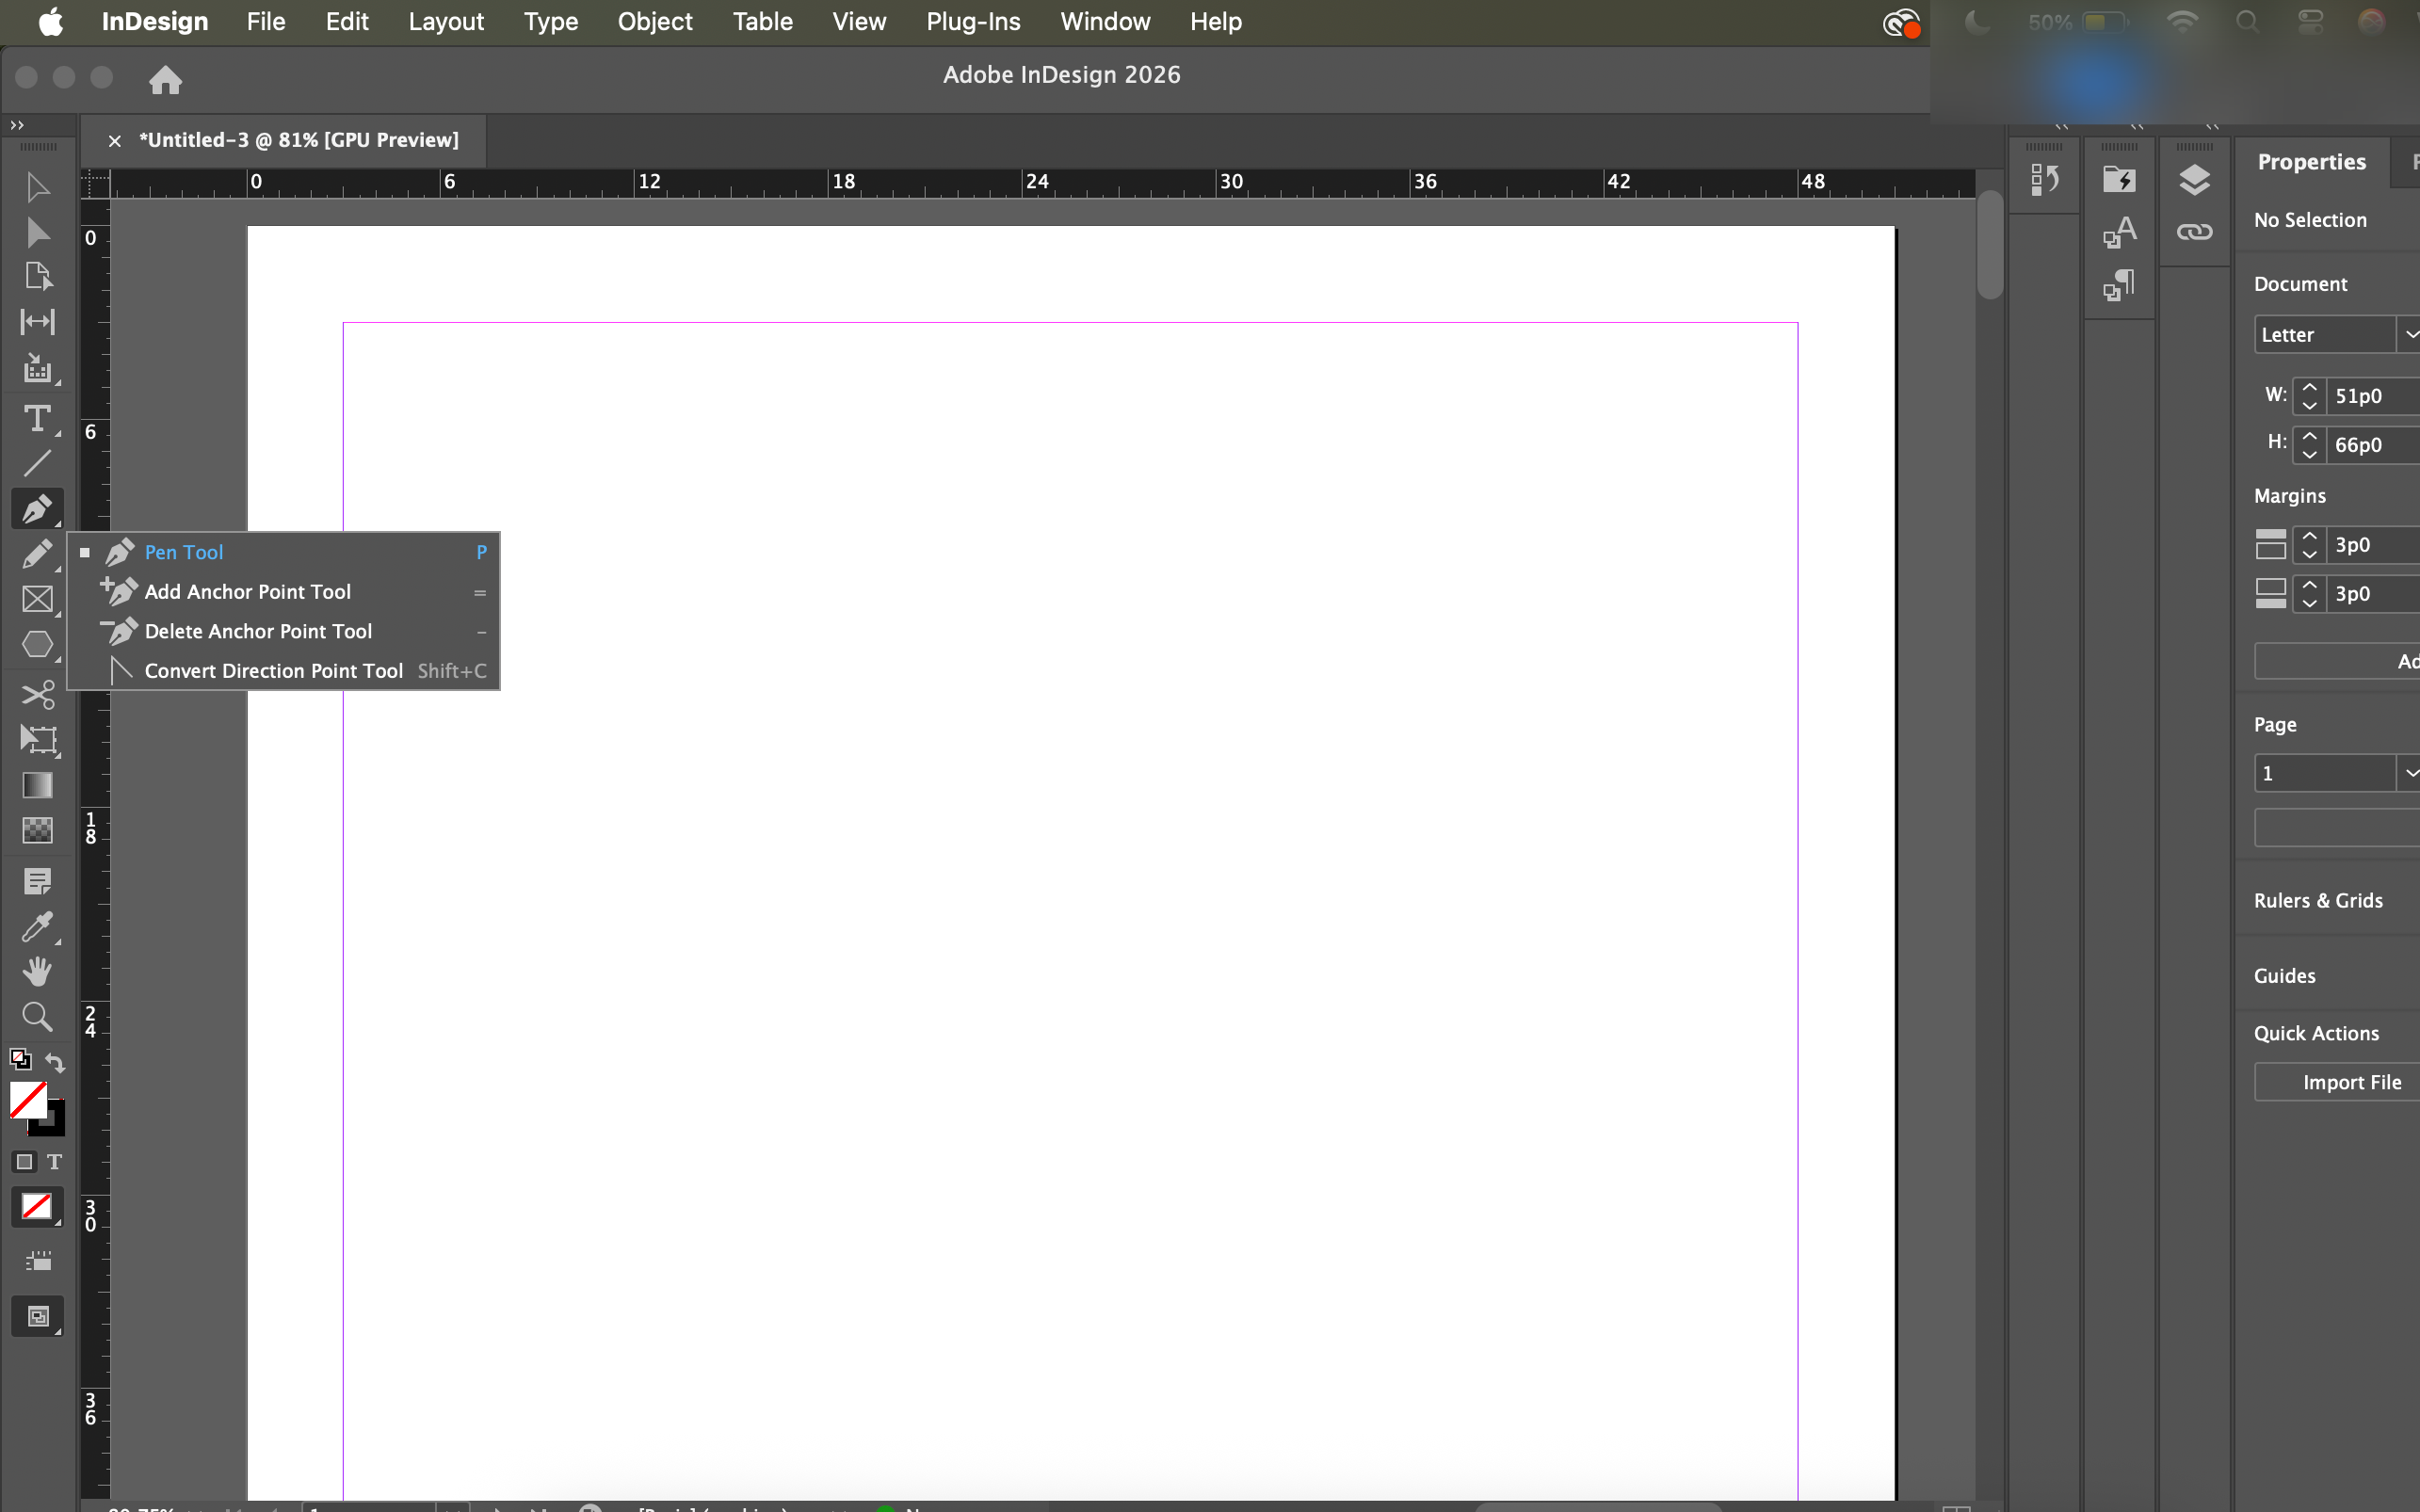Select the Zoom tool magnifier
This screenshot has width=2420, height=1512.
pyautogui.click(x=37, y=1017)
